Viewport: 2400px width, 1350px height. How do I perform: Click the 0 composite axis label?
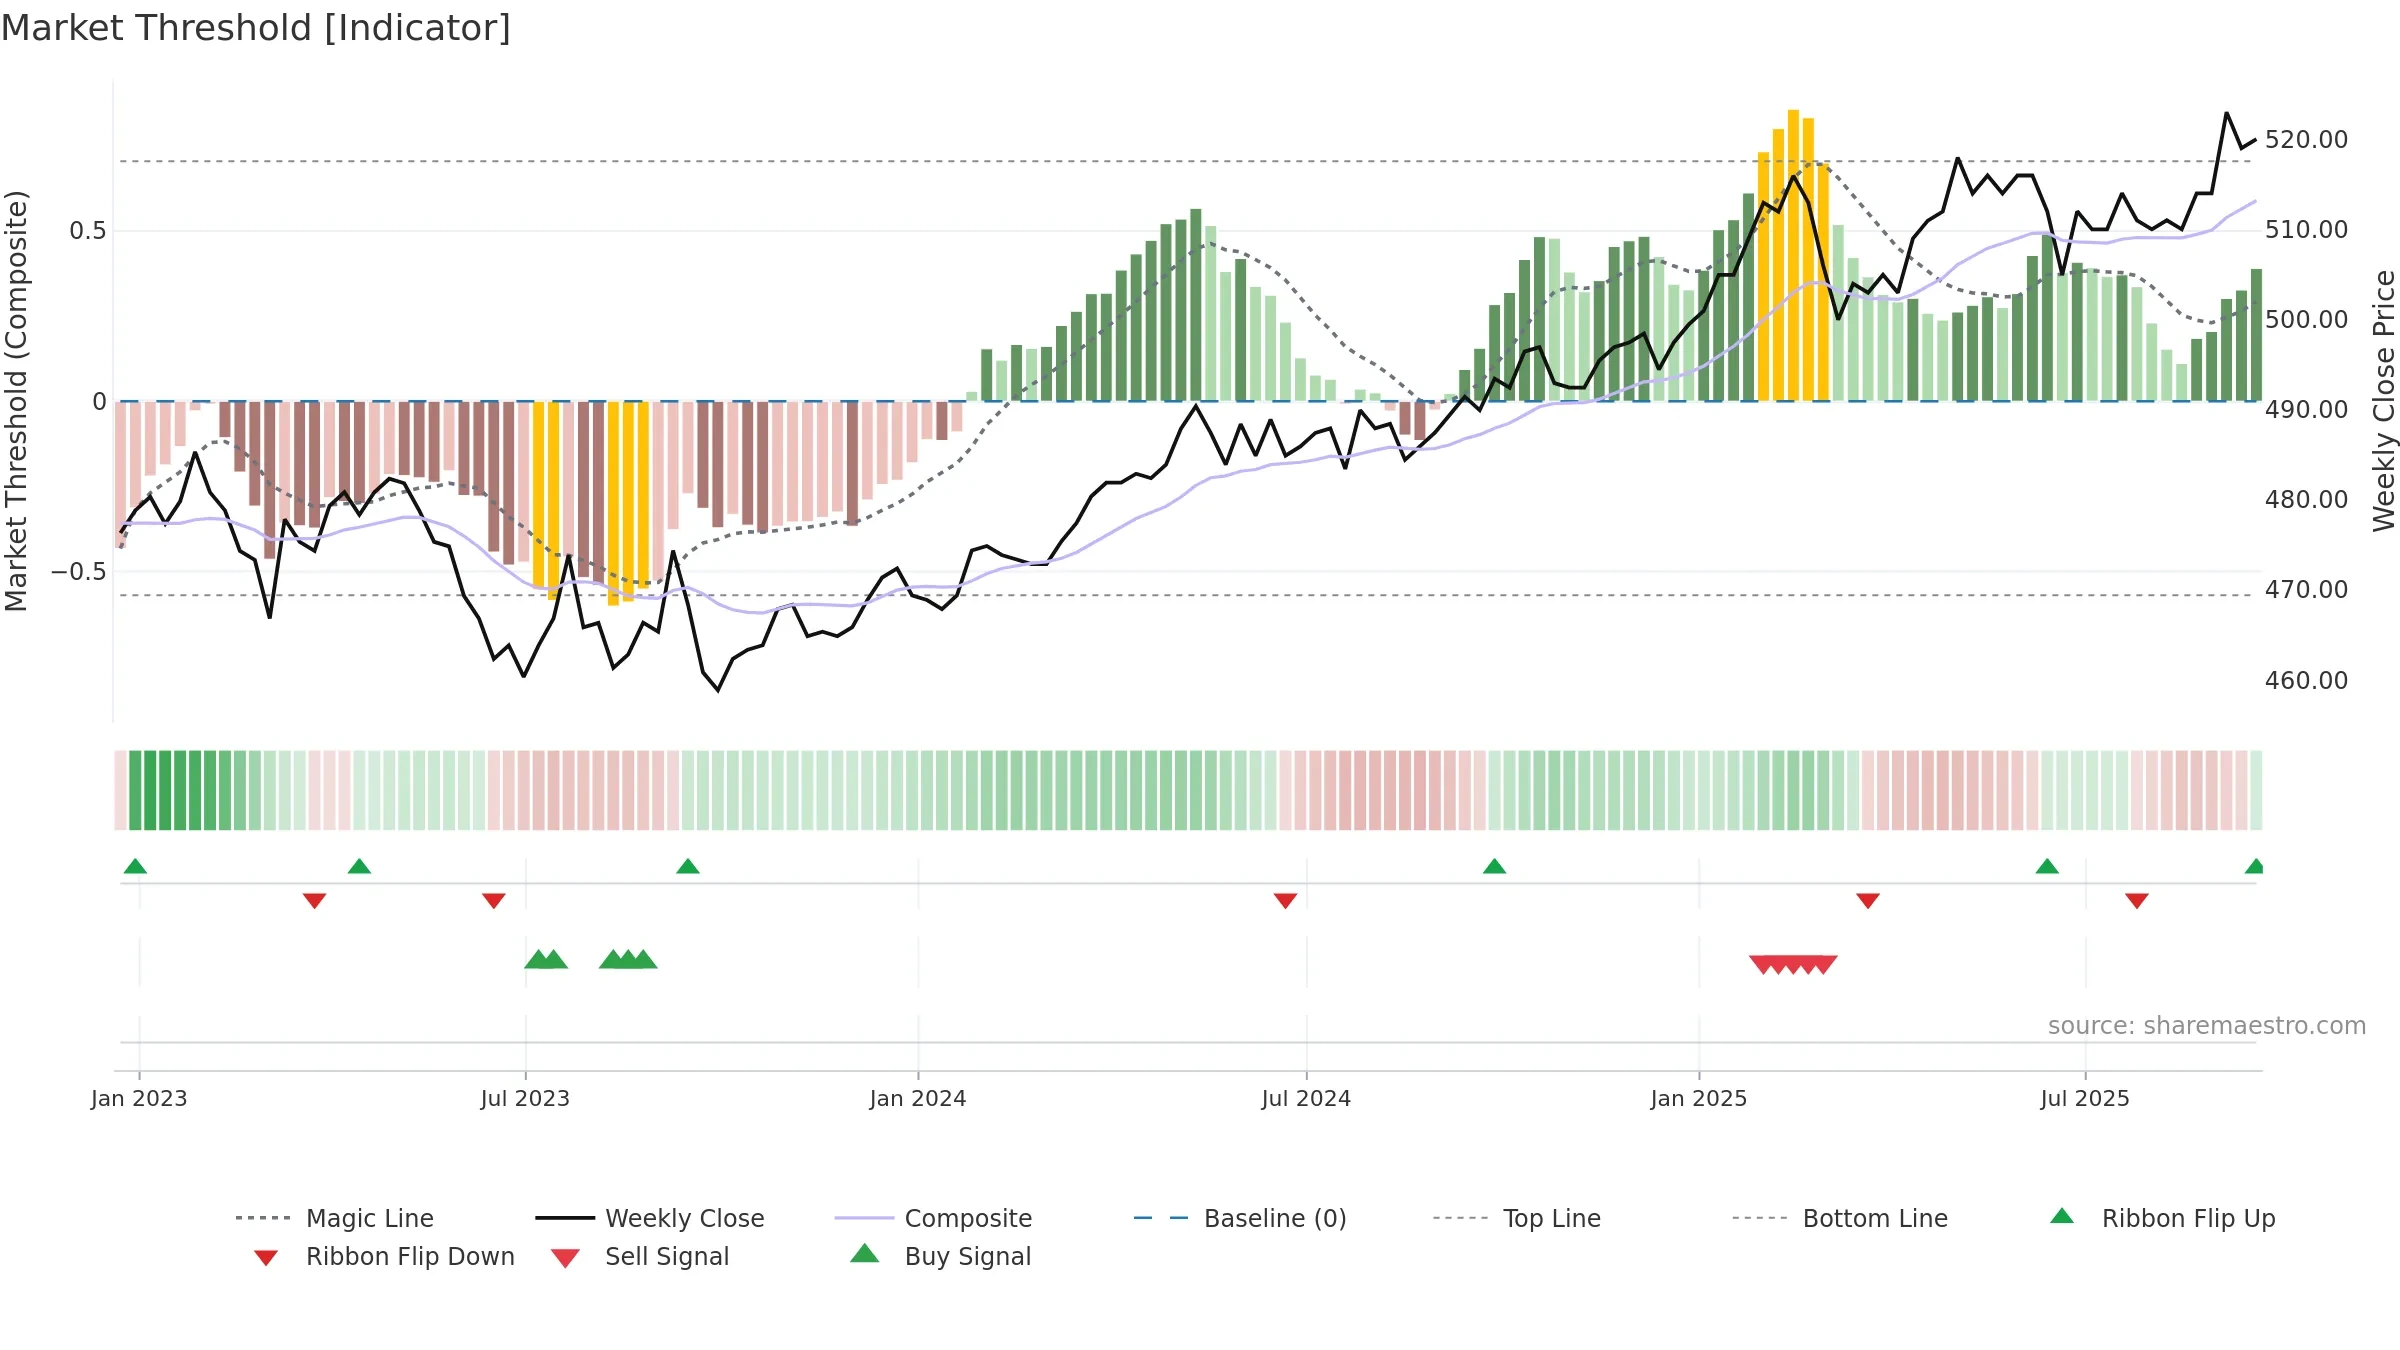(99, 401)
